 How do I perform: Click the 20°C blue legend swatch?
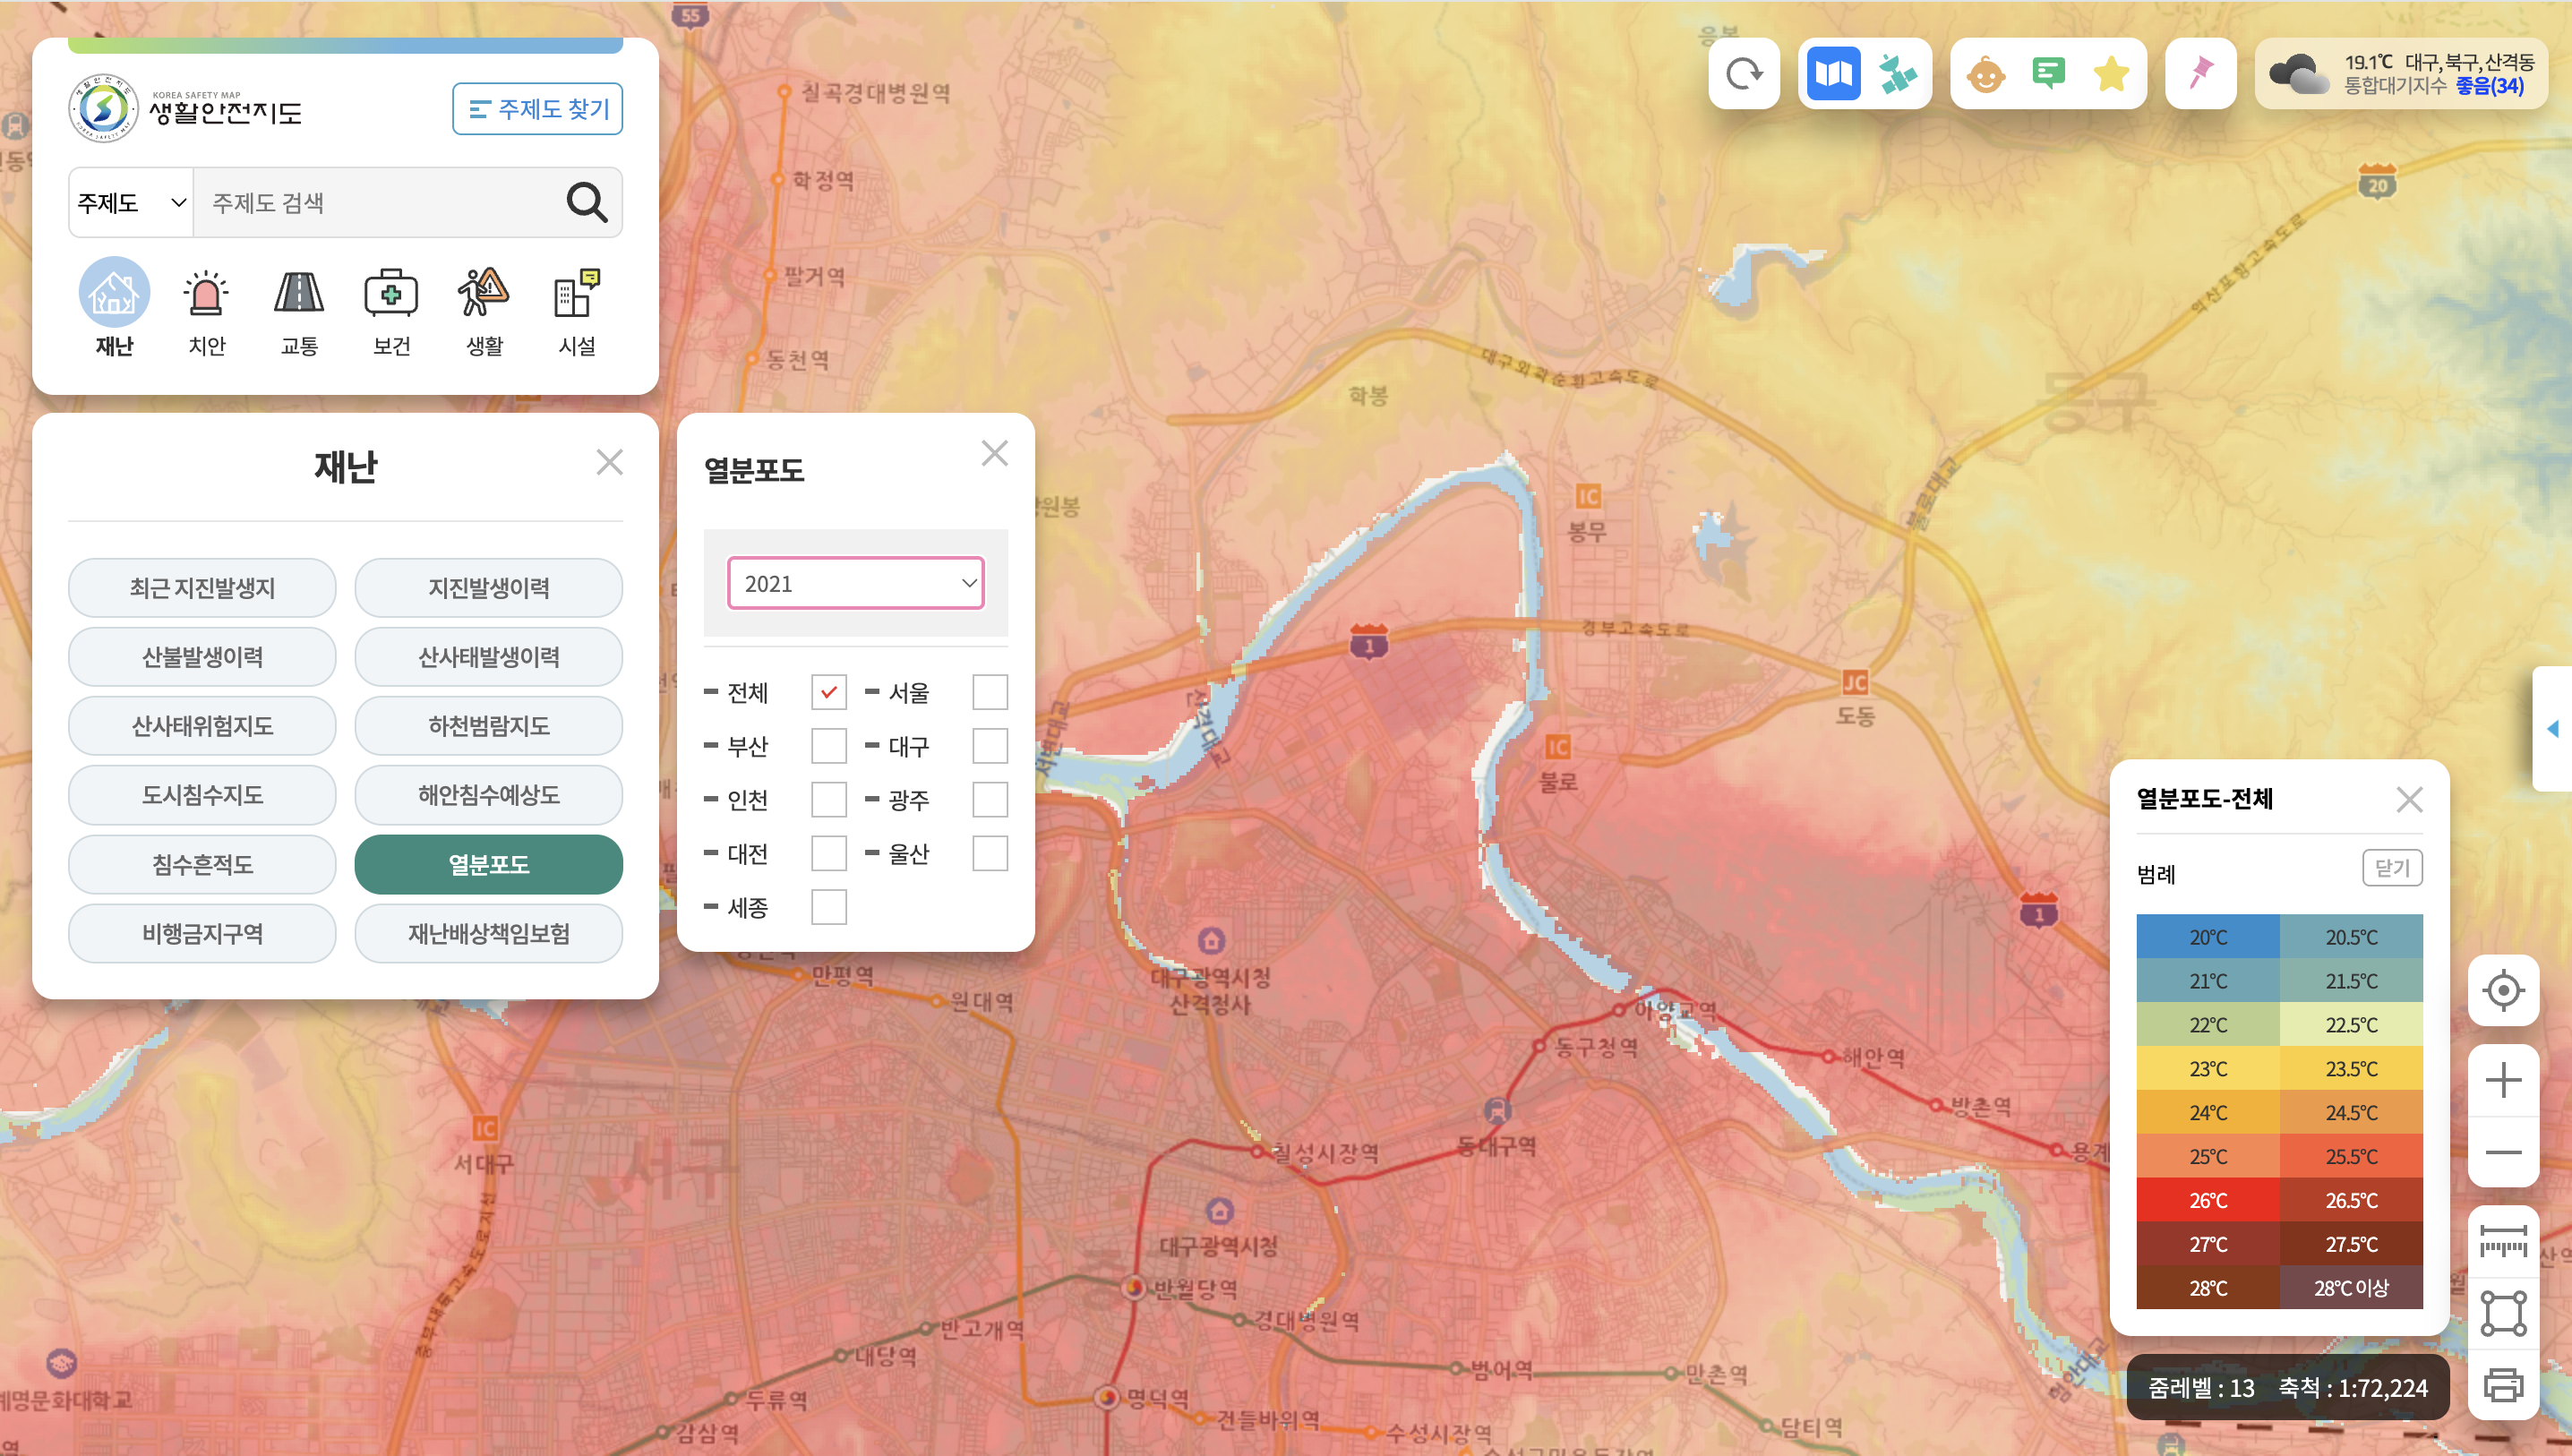(x=2208, y=937)
